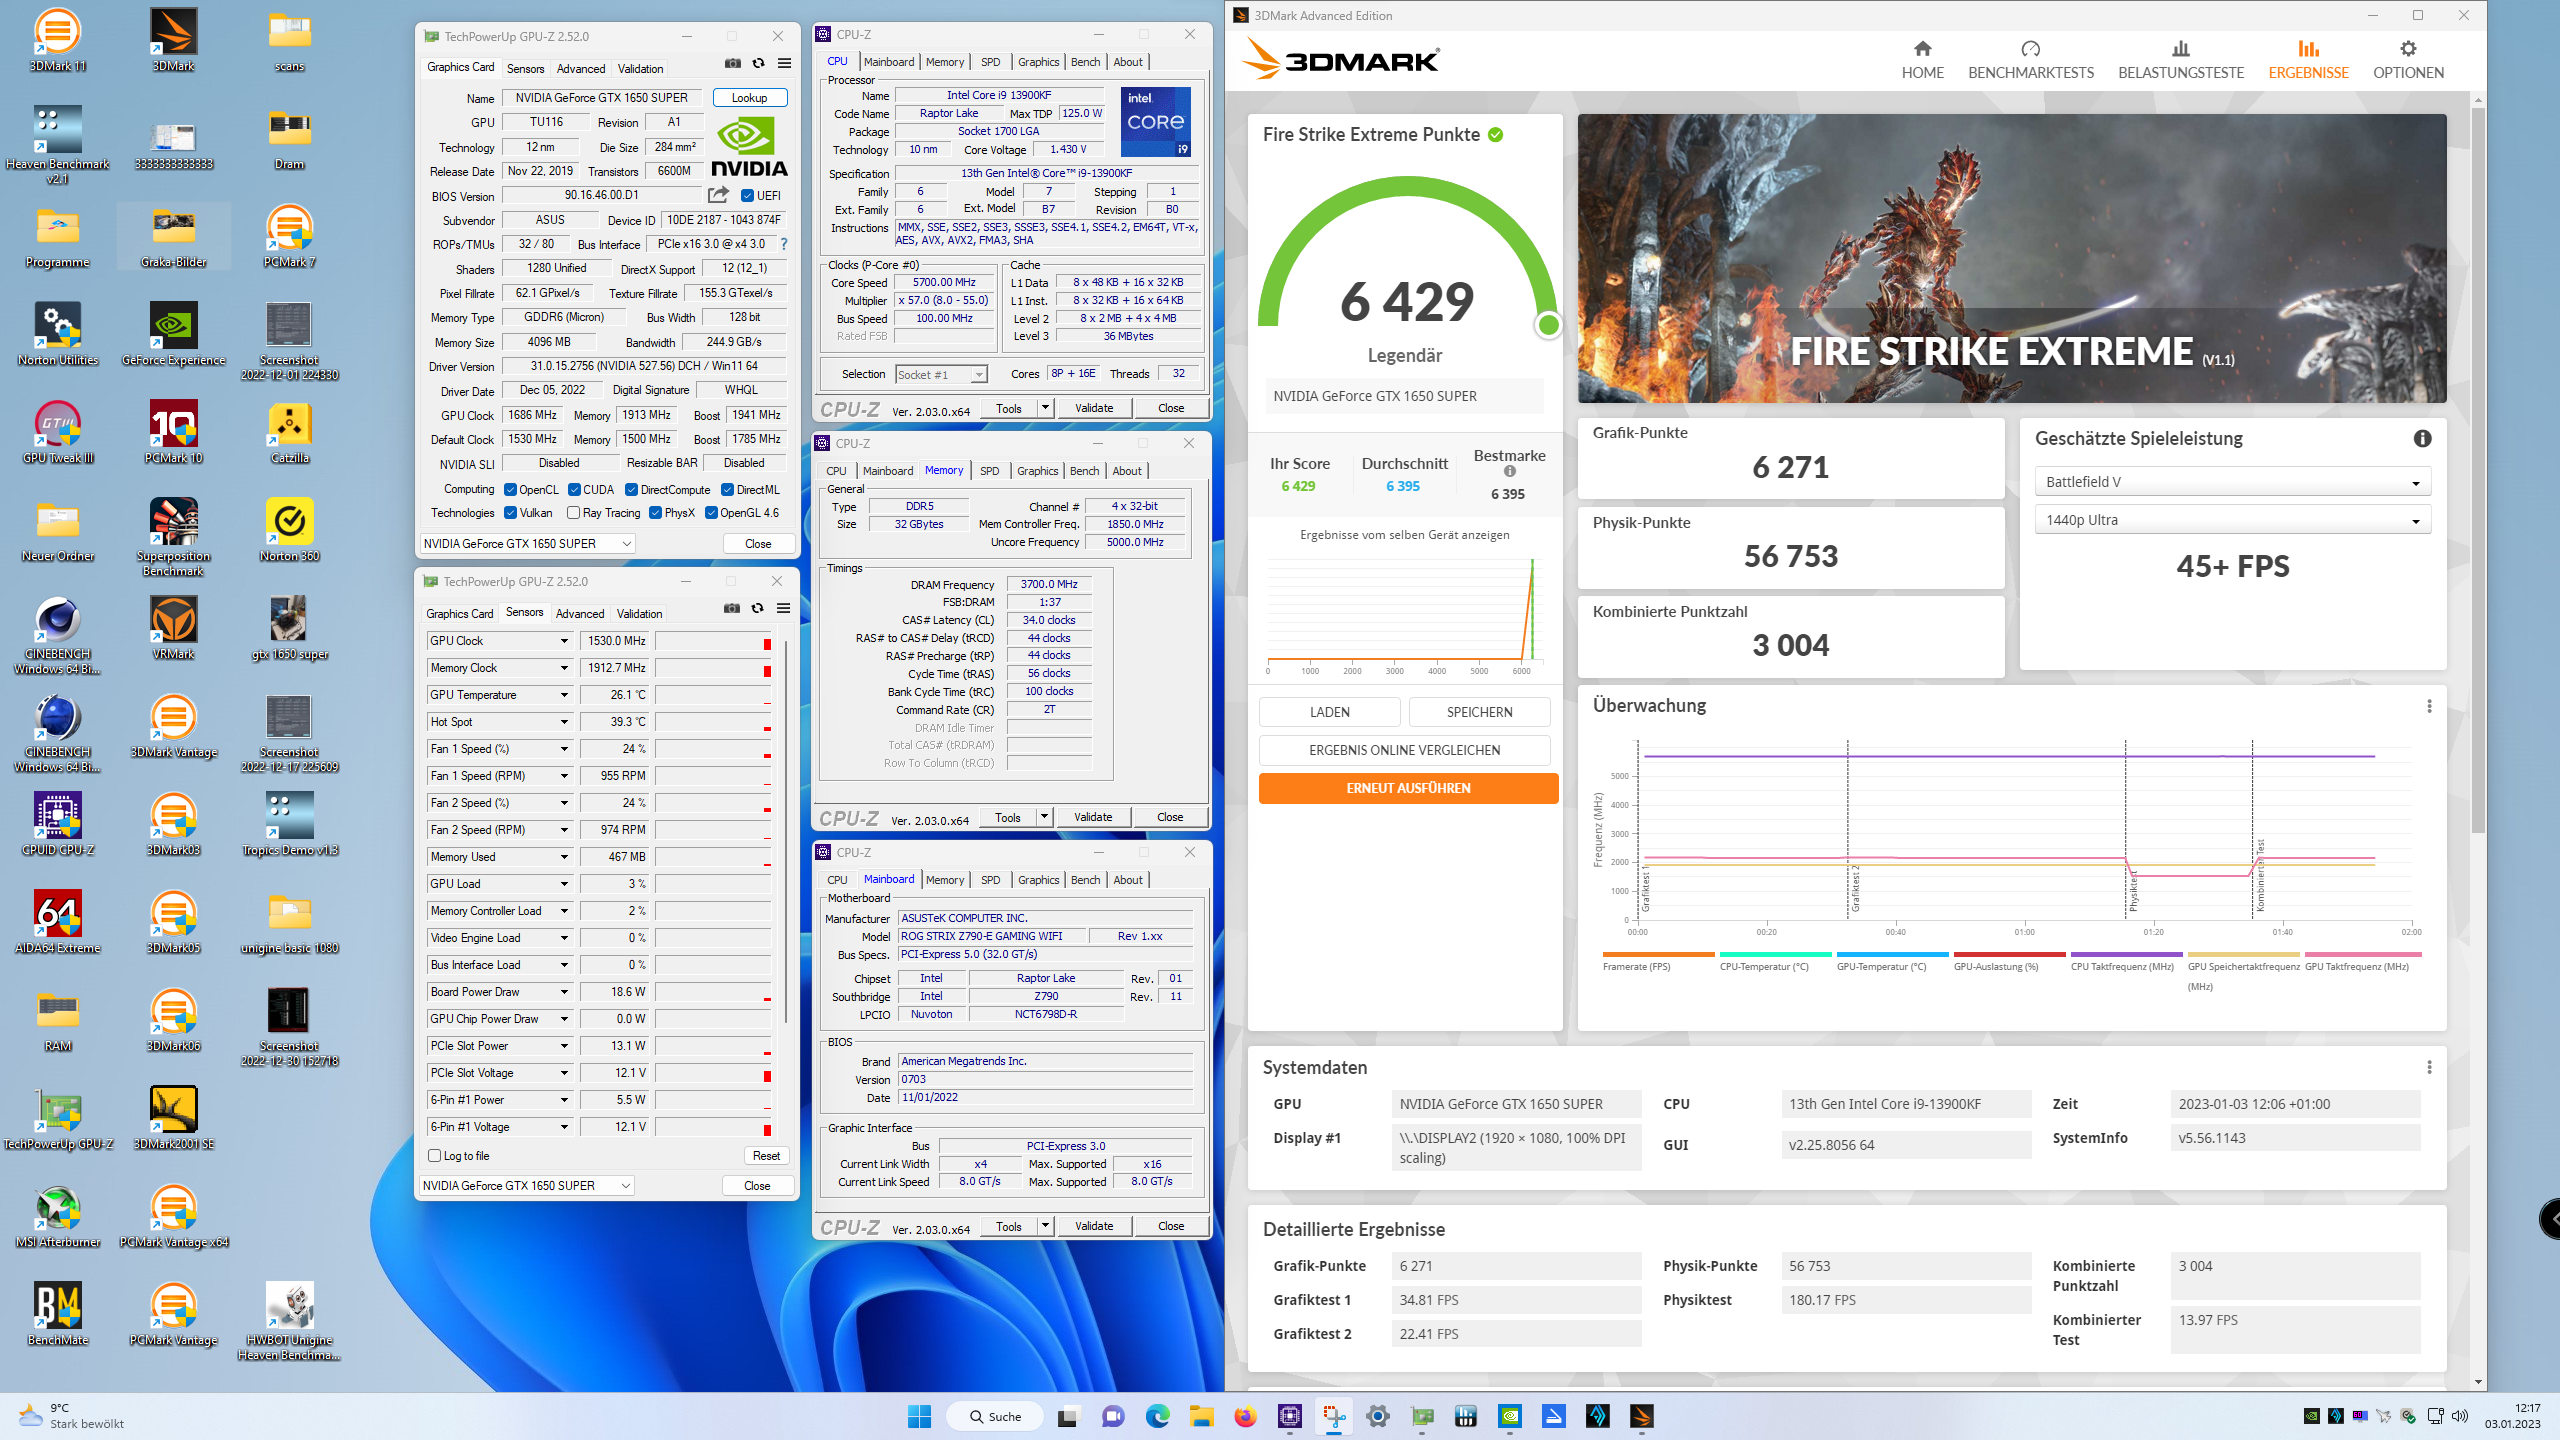Open AIDA64 Extreme desktop icon

click(x=58, y=922)
